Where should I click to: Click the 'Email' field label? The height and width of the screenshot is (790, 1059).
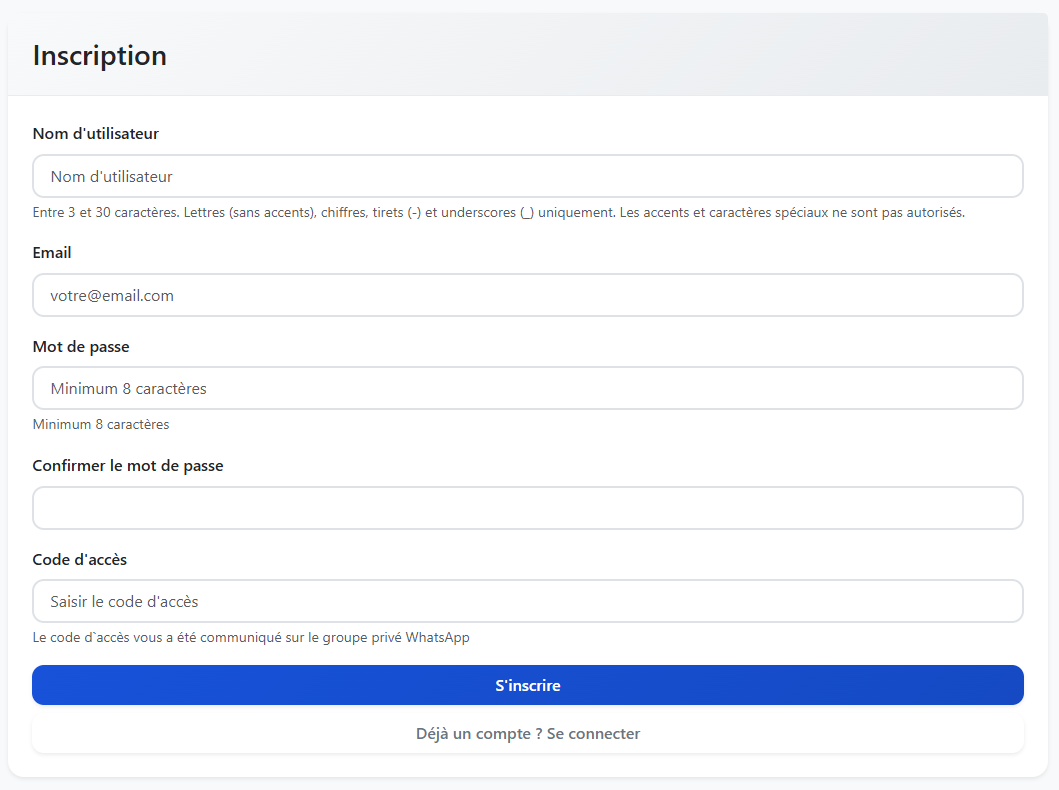(52, 253)
